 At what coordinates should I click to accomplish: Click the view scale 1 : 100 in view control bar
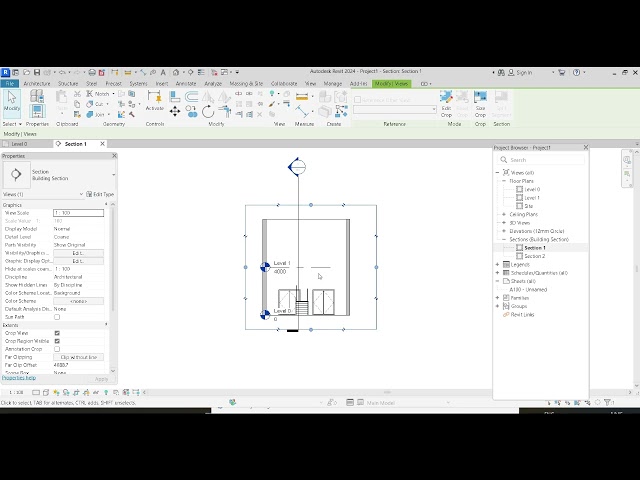click(x=16, y=393)
